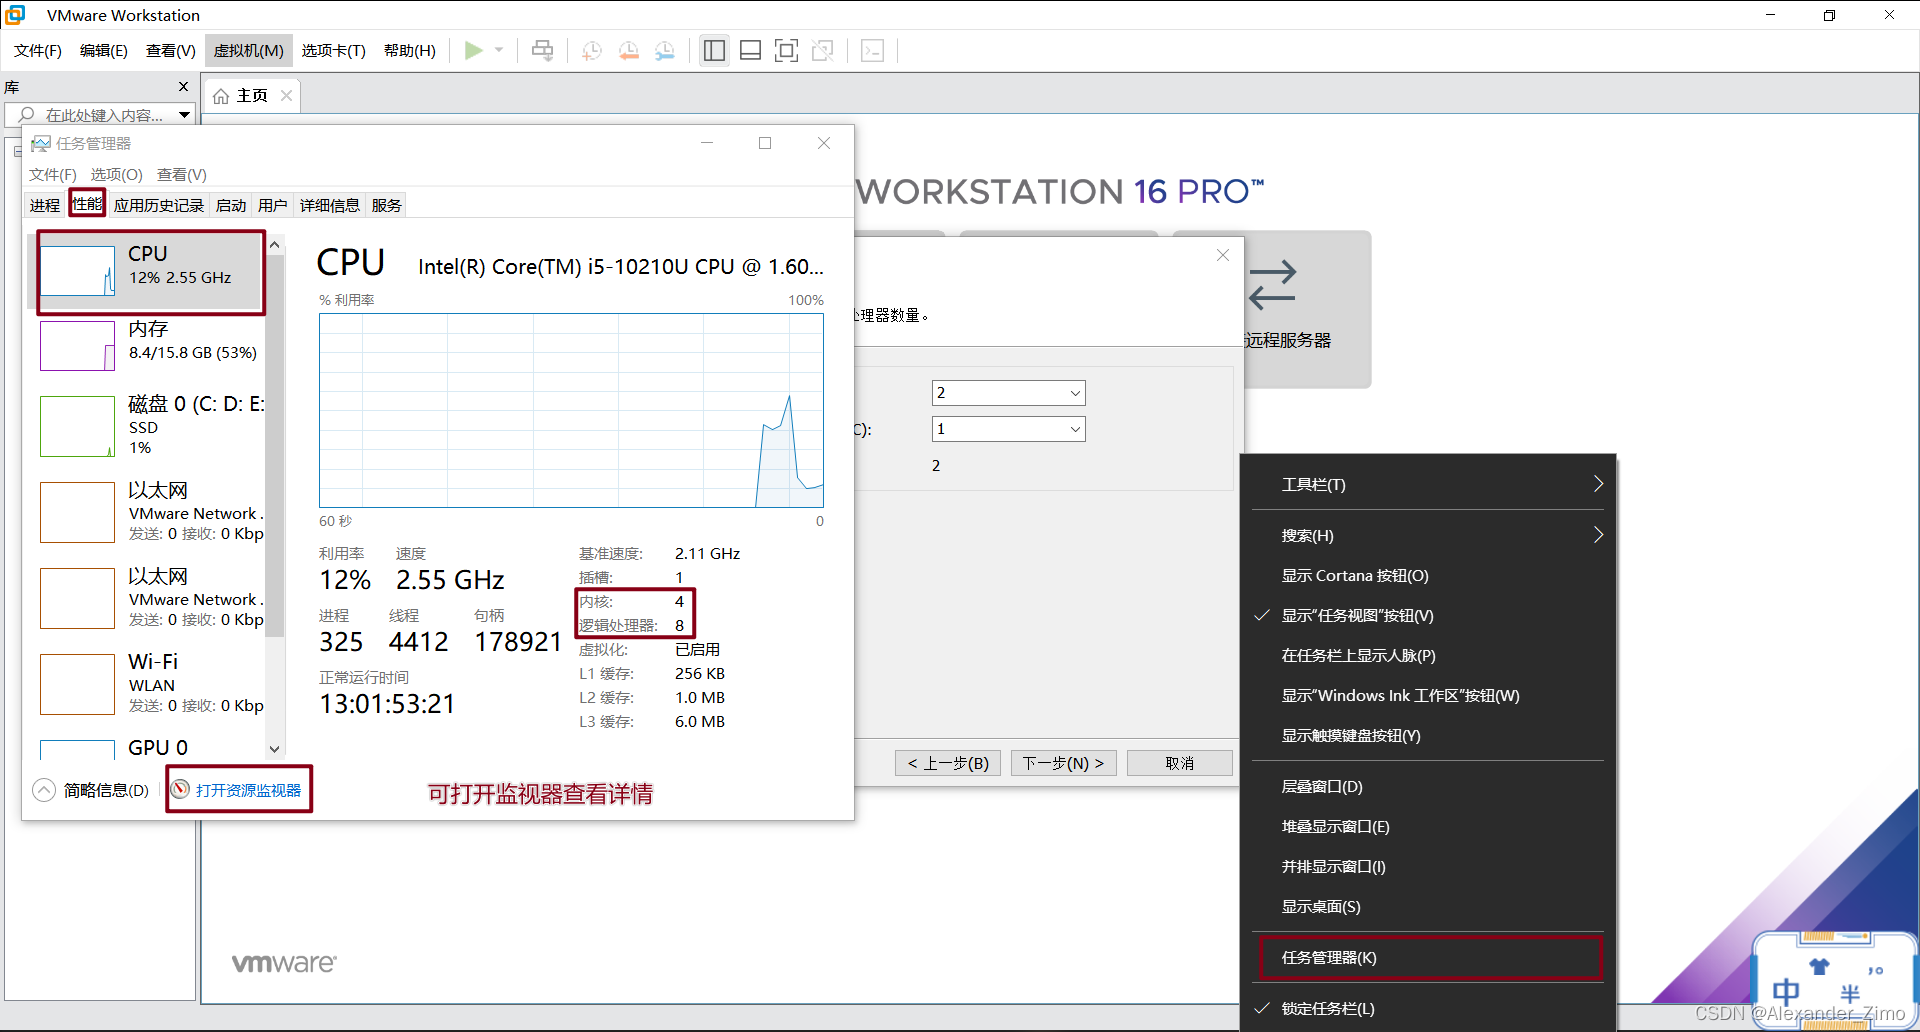The image size is (1920, 1032).
Task: Uncheck 显示"任务视图"按钮(V) option
Action: tap(1428, 615)
